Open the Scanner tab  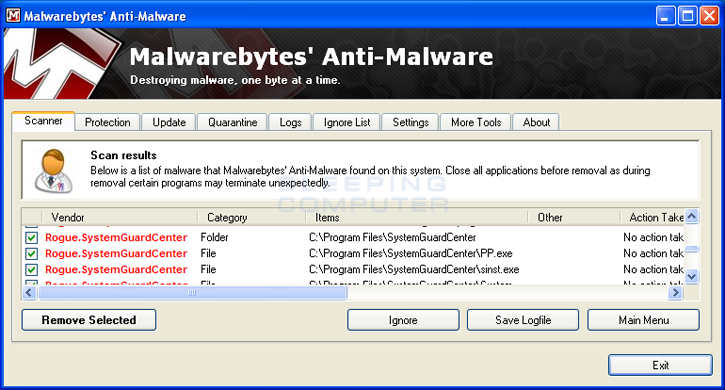43,121
